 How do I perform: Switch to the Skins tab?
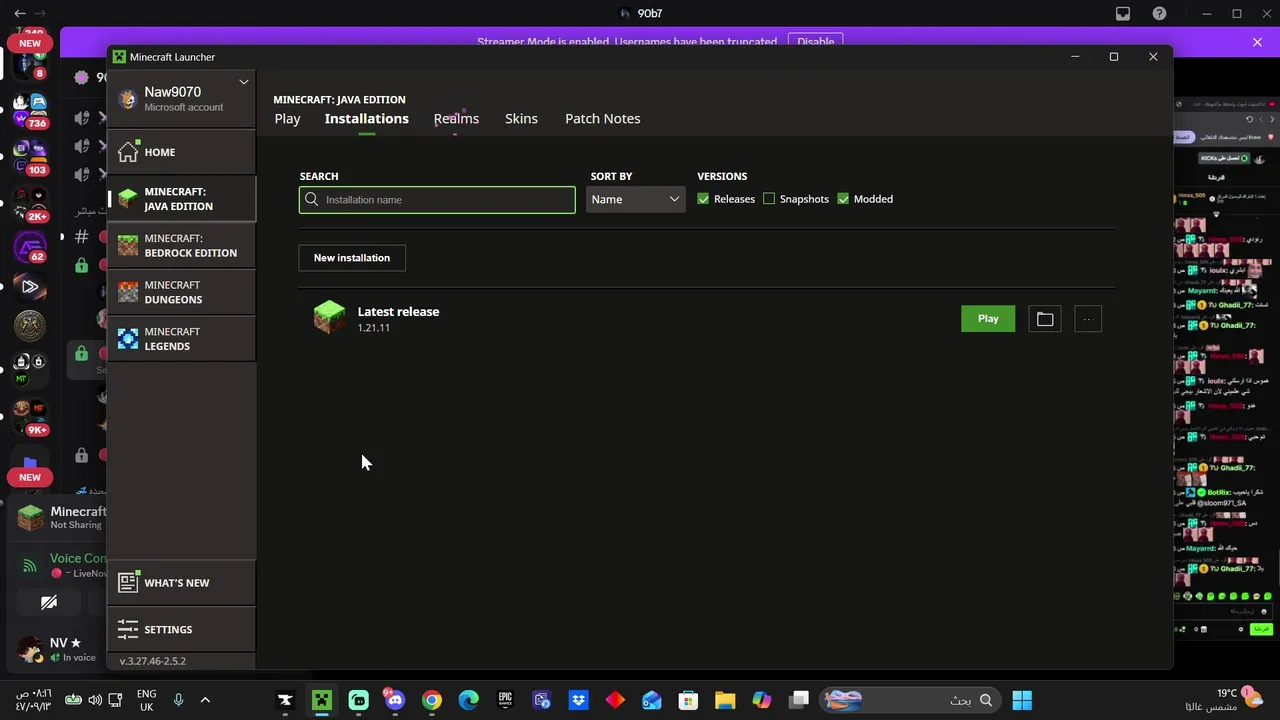521,118
